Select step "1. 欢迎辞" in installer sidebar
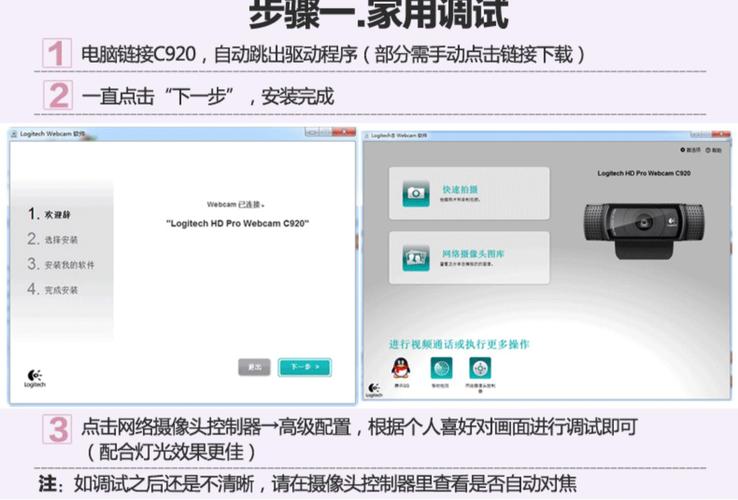The height and width of the screenshot is (500, 738). 49,214
